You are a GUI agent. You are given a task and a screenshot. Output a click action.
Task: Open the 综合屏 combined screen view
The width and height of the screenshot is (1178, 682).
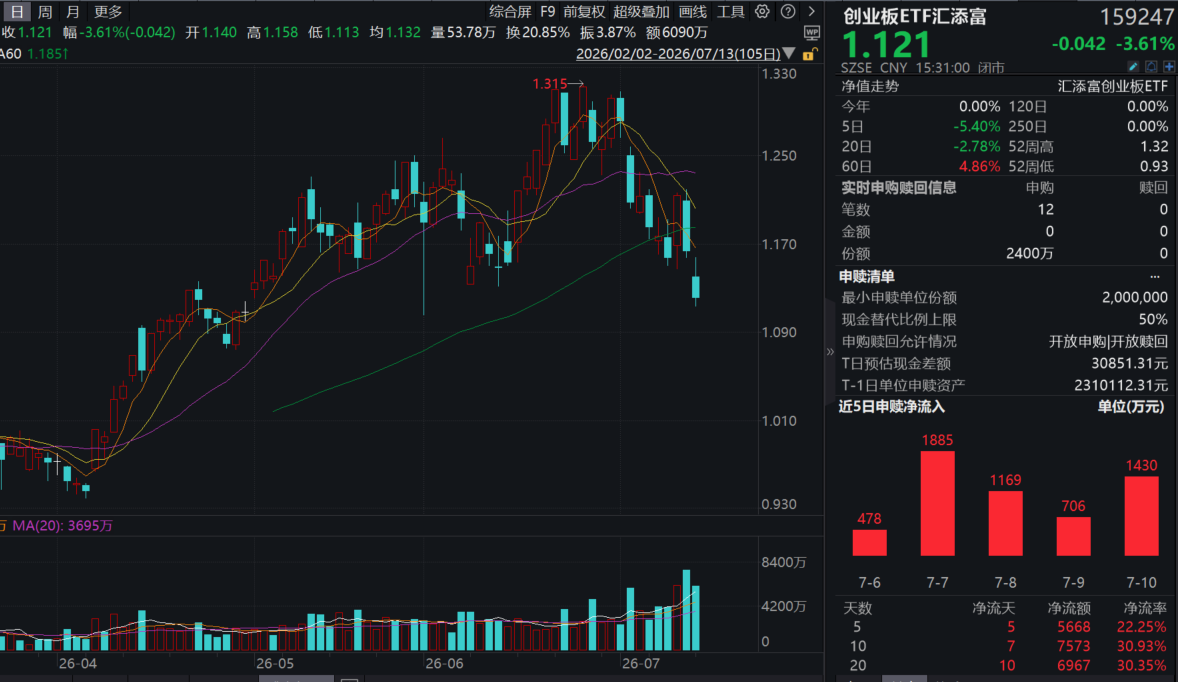click(x=510, y=11)
